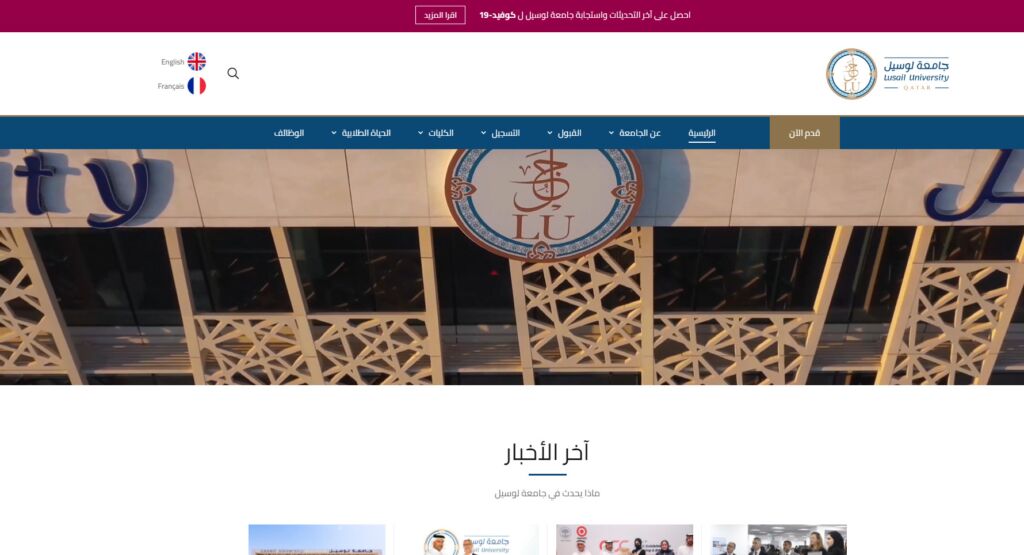1024x555 pixels.
Task: Click the Lusail University logo in header
Action: tap(887, 74)
